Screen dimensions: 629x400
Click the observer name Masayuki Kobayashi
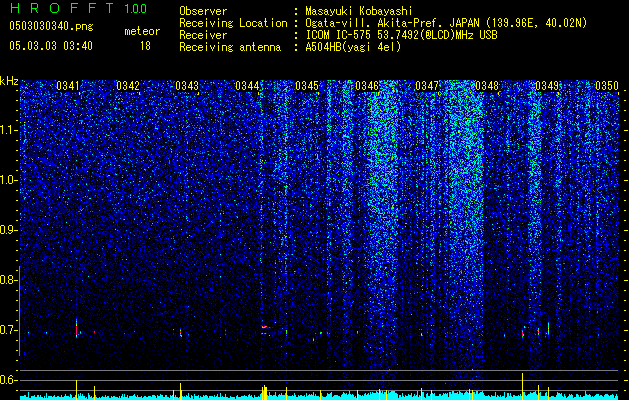point(359,11)
